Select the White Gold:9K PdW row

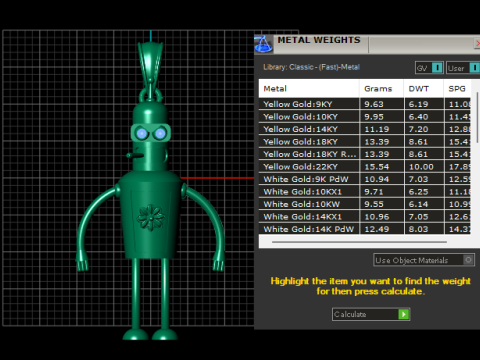click(365, 179)
